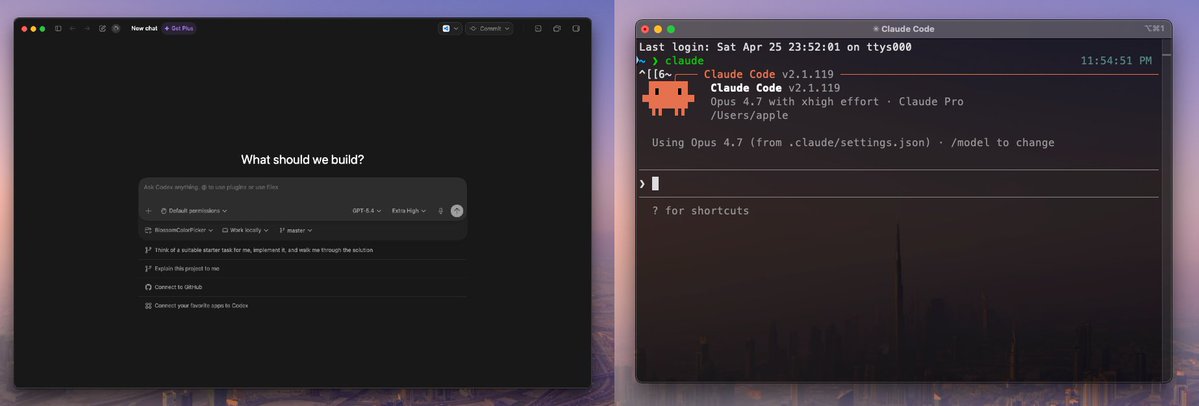Click Opus 4.7 with xhigh effort line

pos(837,102)
